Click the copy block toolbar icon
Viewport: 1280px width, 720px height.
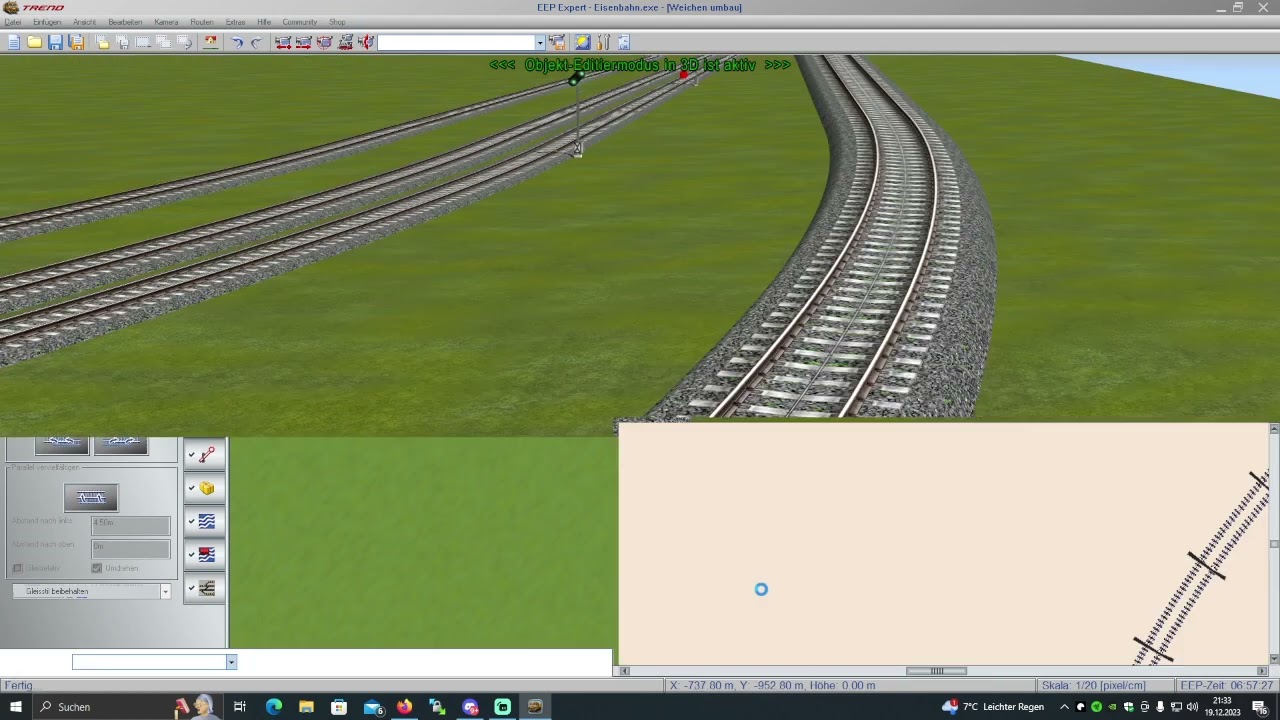pyautogui.click(x=102, y=42)
